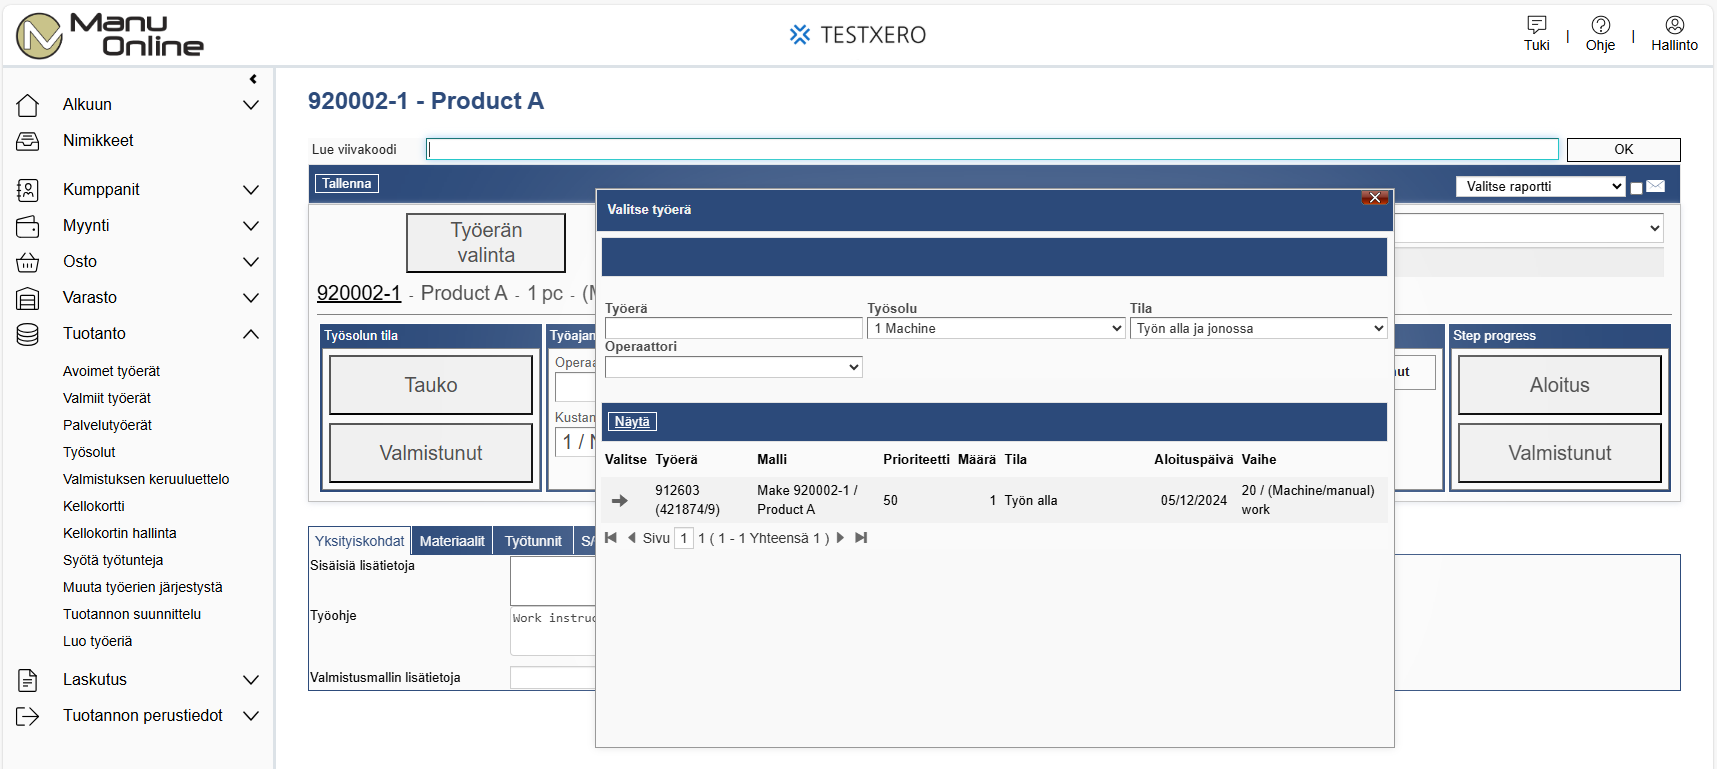Screen dimensions: 1717x769
Task: Open the Tila dropdown in dialog
Action: pos(1258,328)
